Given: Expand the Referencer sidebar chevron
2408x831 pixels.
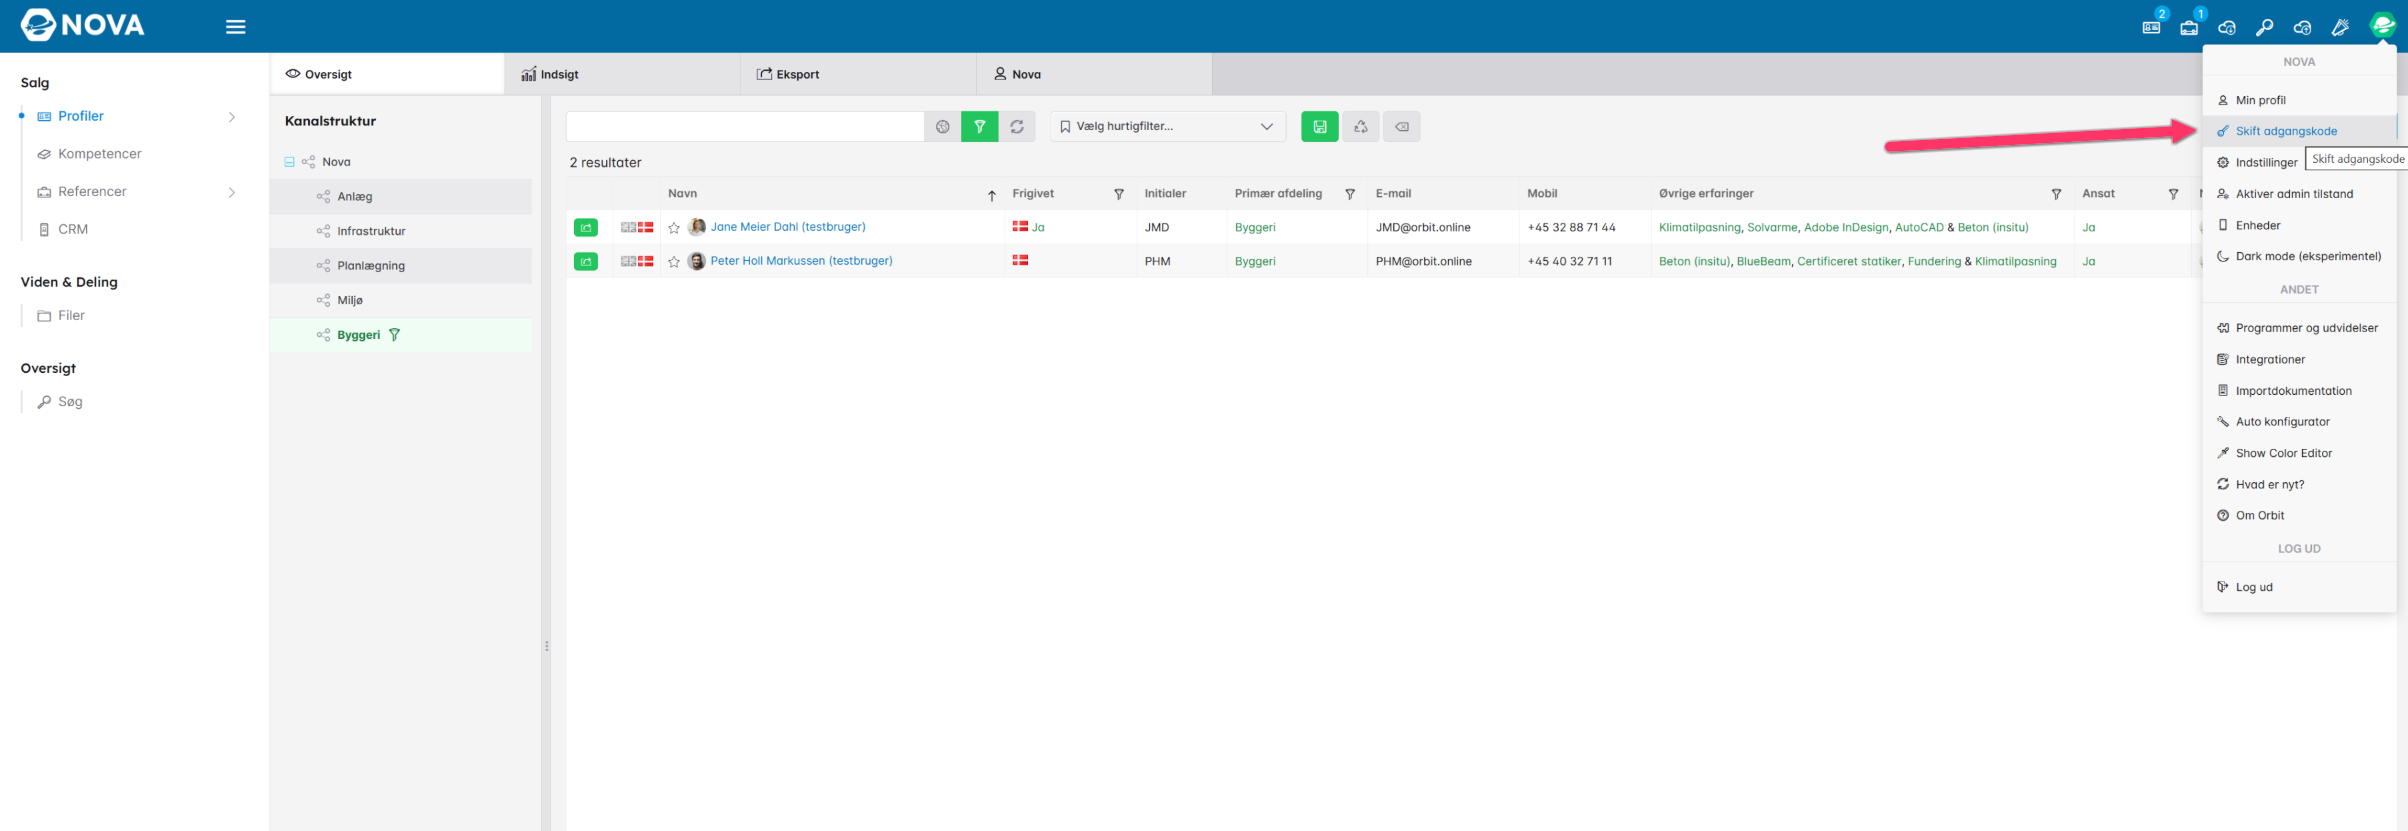Looking at the screenshot, I should (x=232, y=192).
